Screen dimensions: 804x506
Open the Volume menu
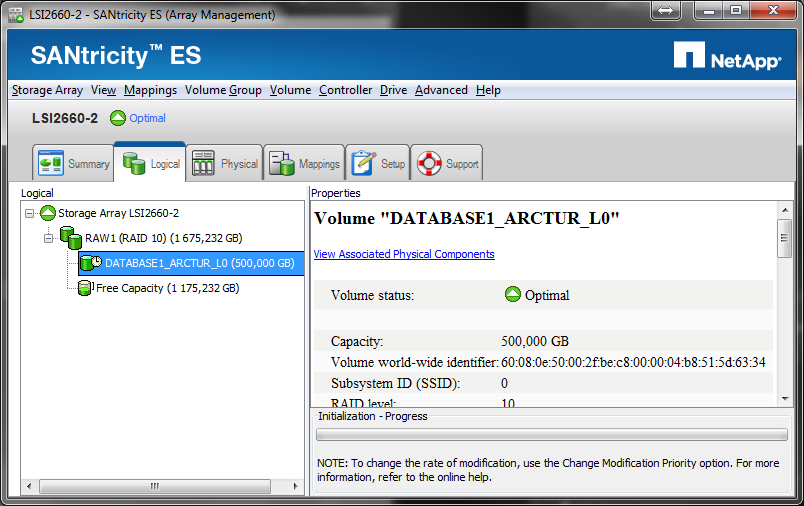point(290,90)
